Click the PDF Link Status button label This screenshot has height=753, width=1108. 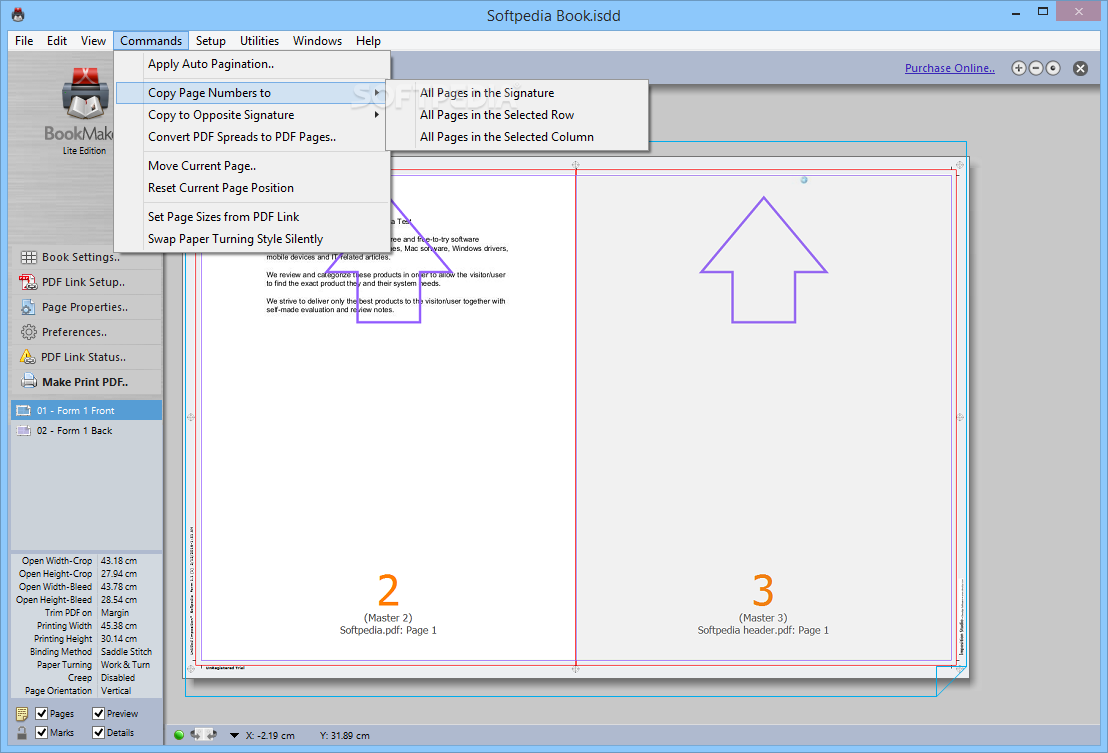[83, 357]
